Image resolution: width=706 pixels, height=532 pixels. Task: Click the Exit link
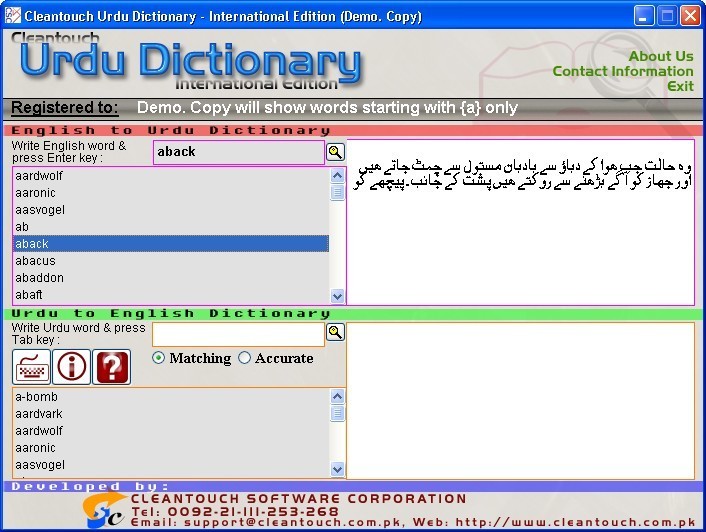680,86
